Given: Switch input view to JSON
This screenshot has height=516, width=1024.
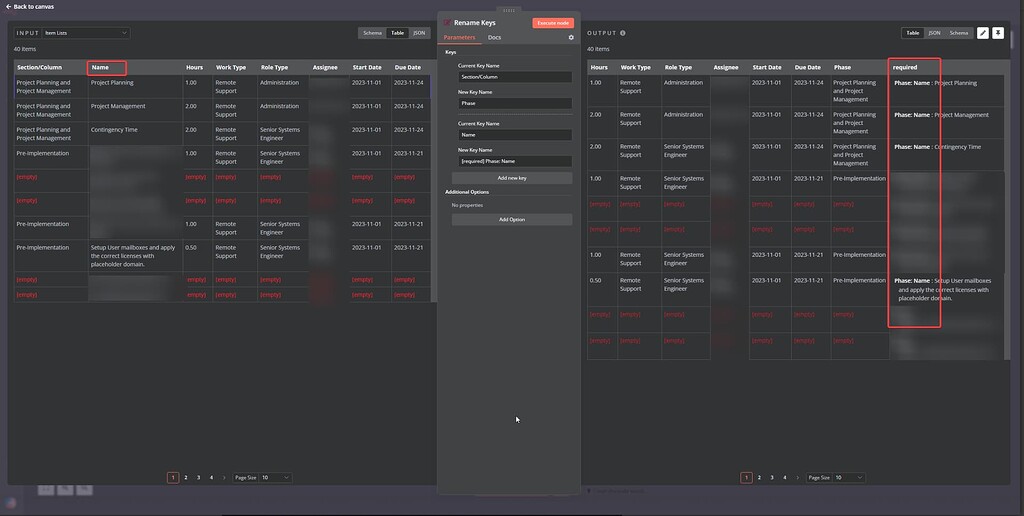Looking at the screenshot, I should 420,33.
